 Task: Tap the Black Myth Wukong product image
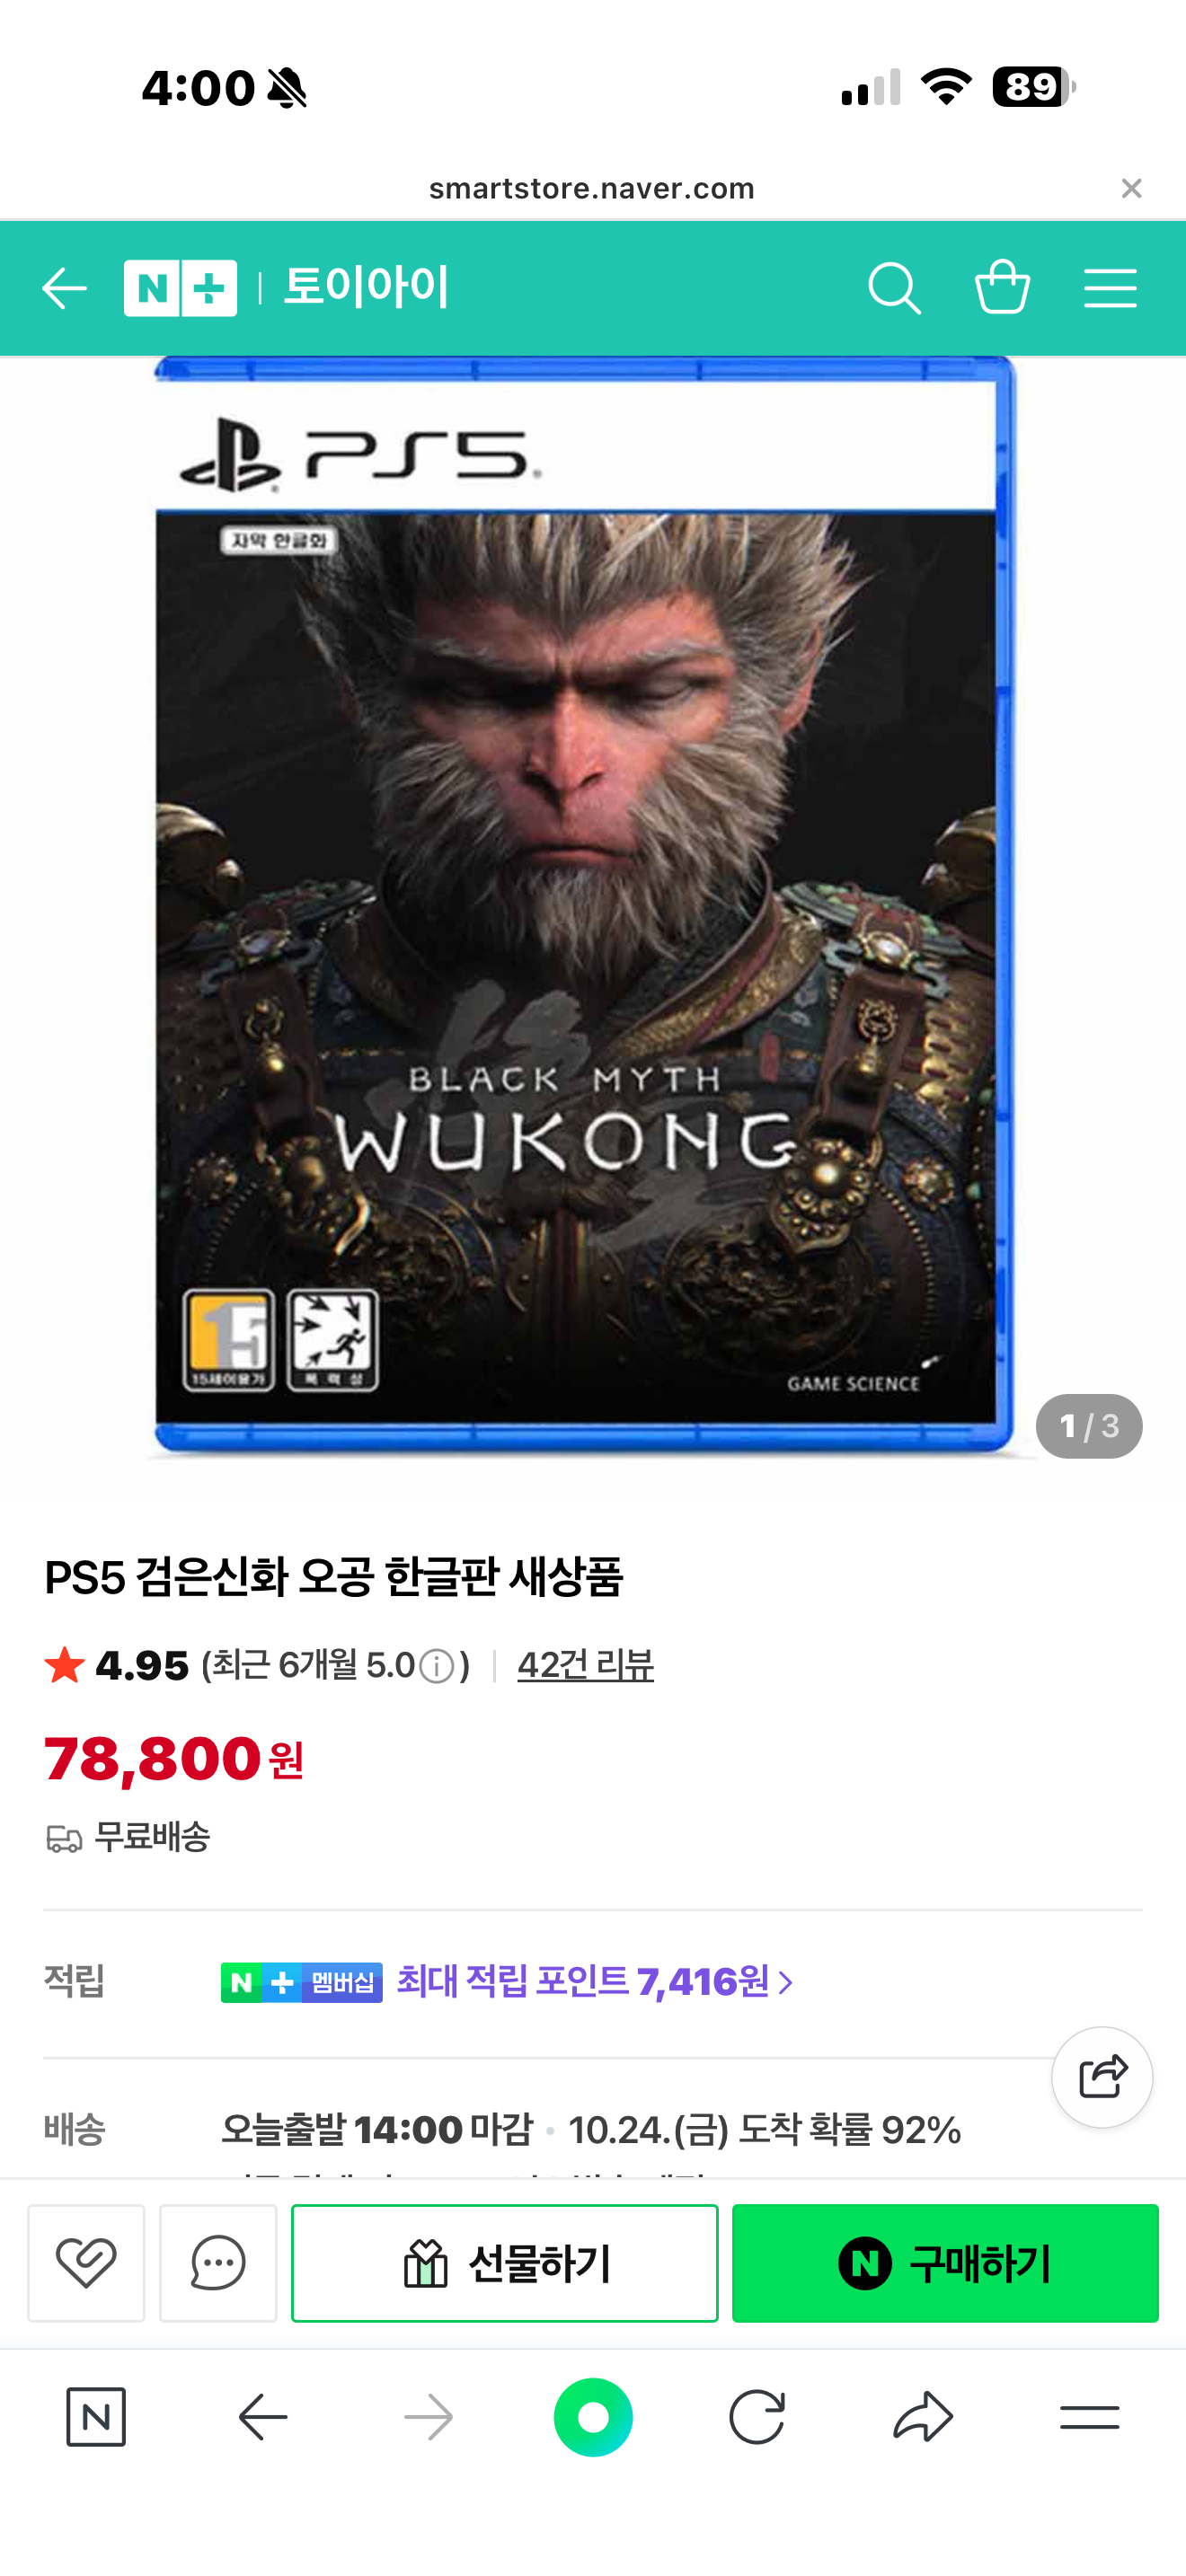pos(585,905)
